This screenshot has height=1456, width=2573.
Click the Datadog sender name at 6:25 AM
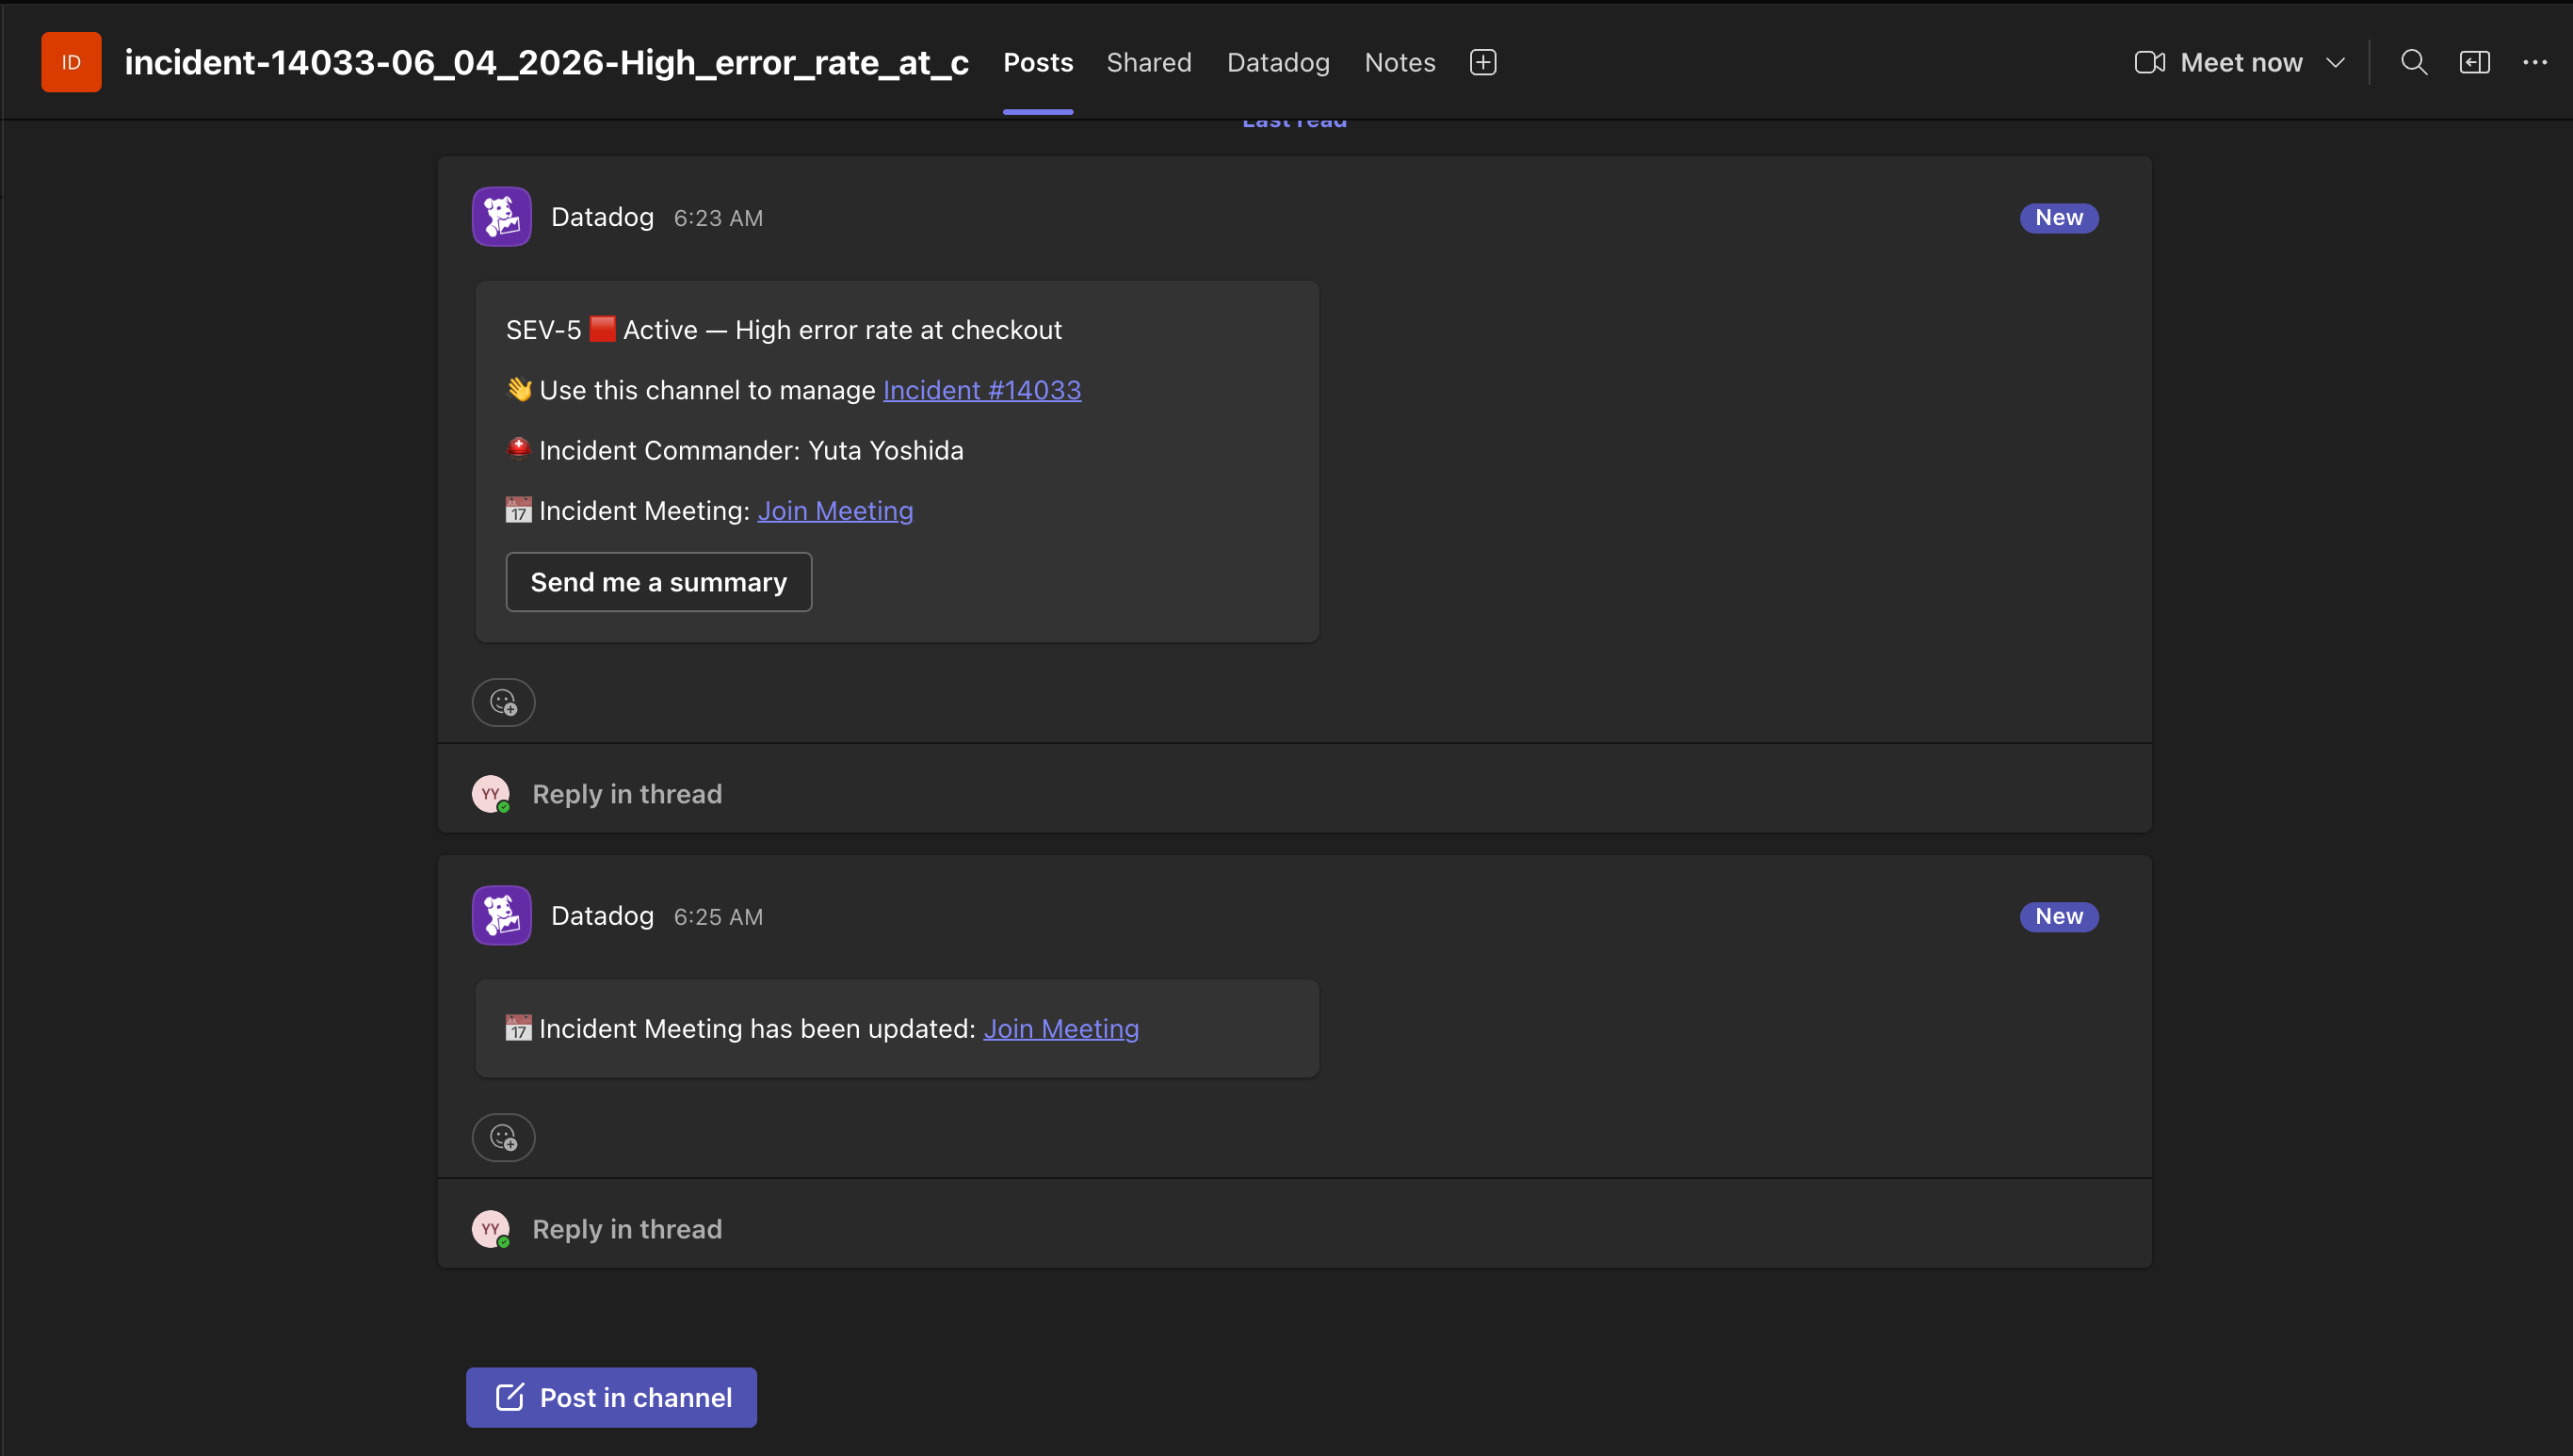click(x=602, y=916)
